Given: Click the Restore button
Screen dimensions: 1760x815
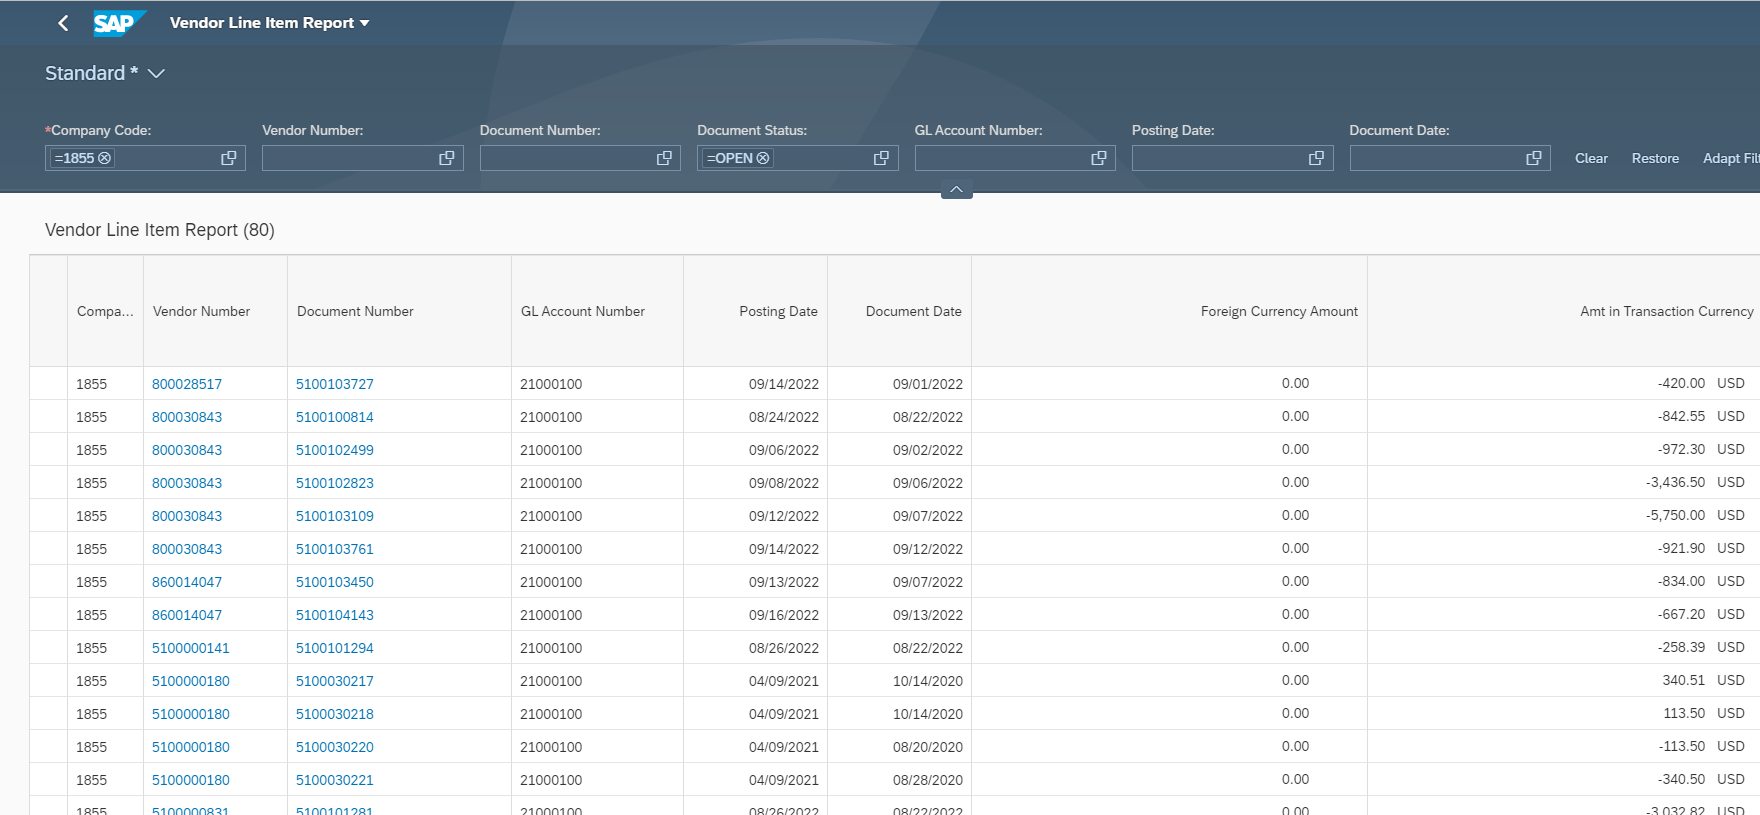Looking at the screenshot, I should click(x=1655, y=158).
